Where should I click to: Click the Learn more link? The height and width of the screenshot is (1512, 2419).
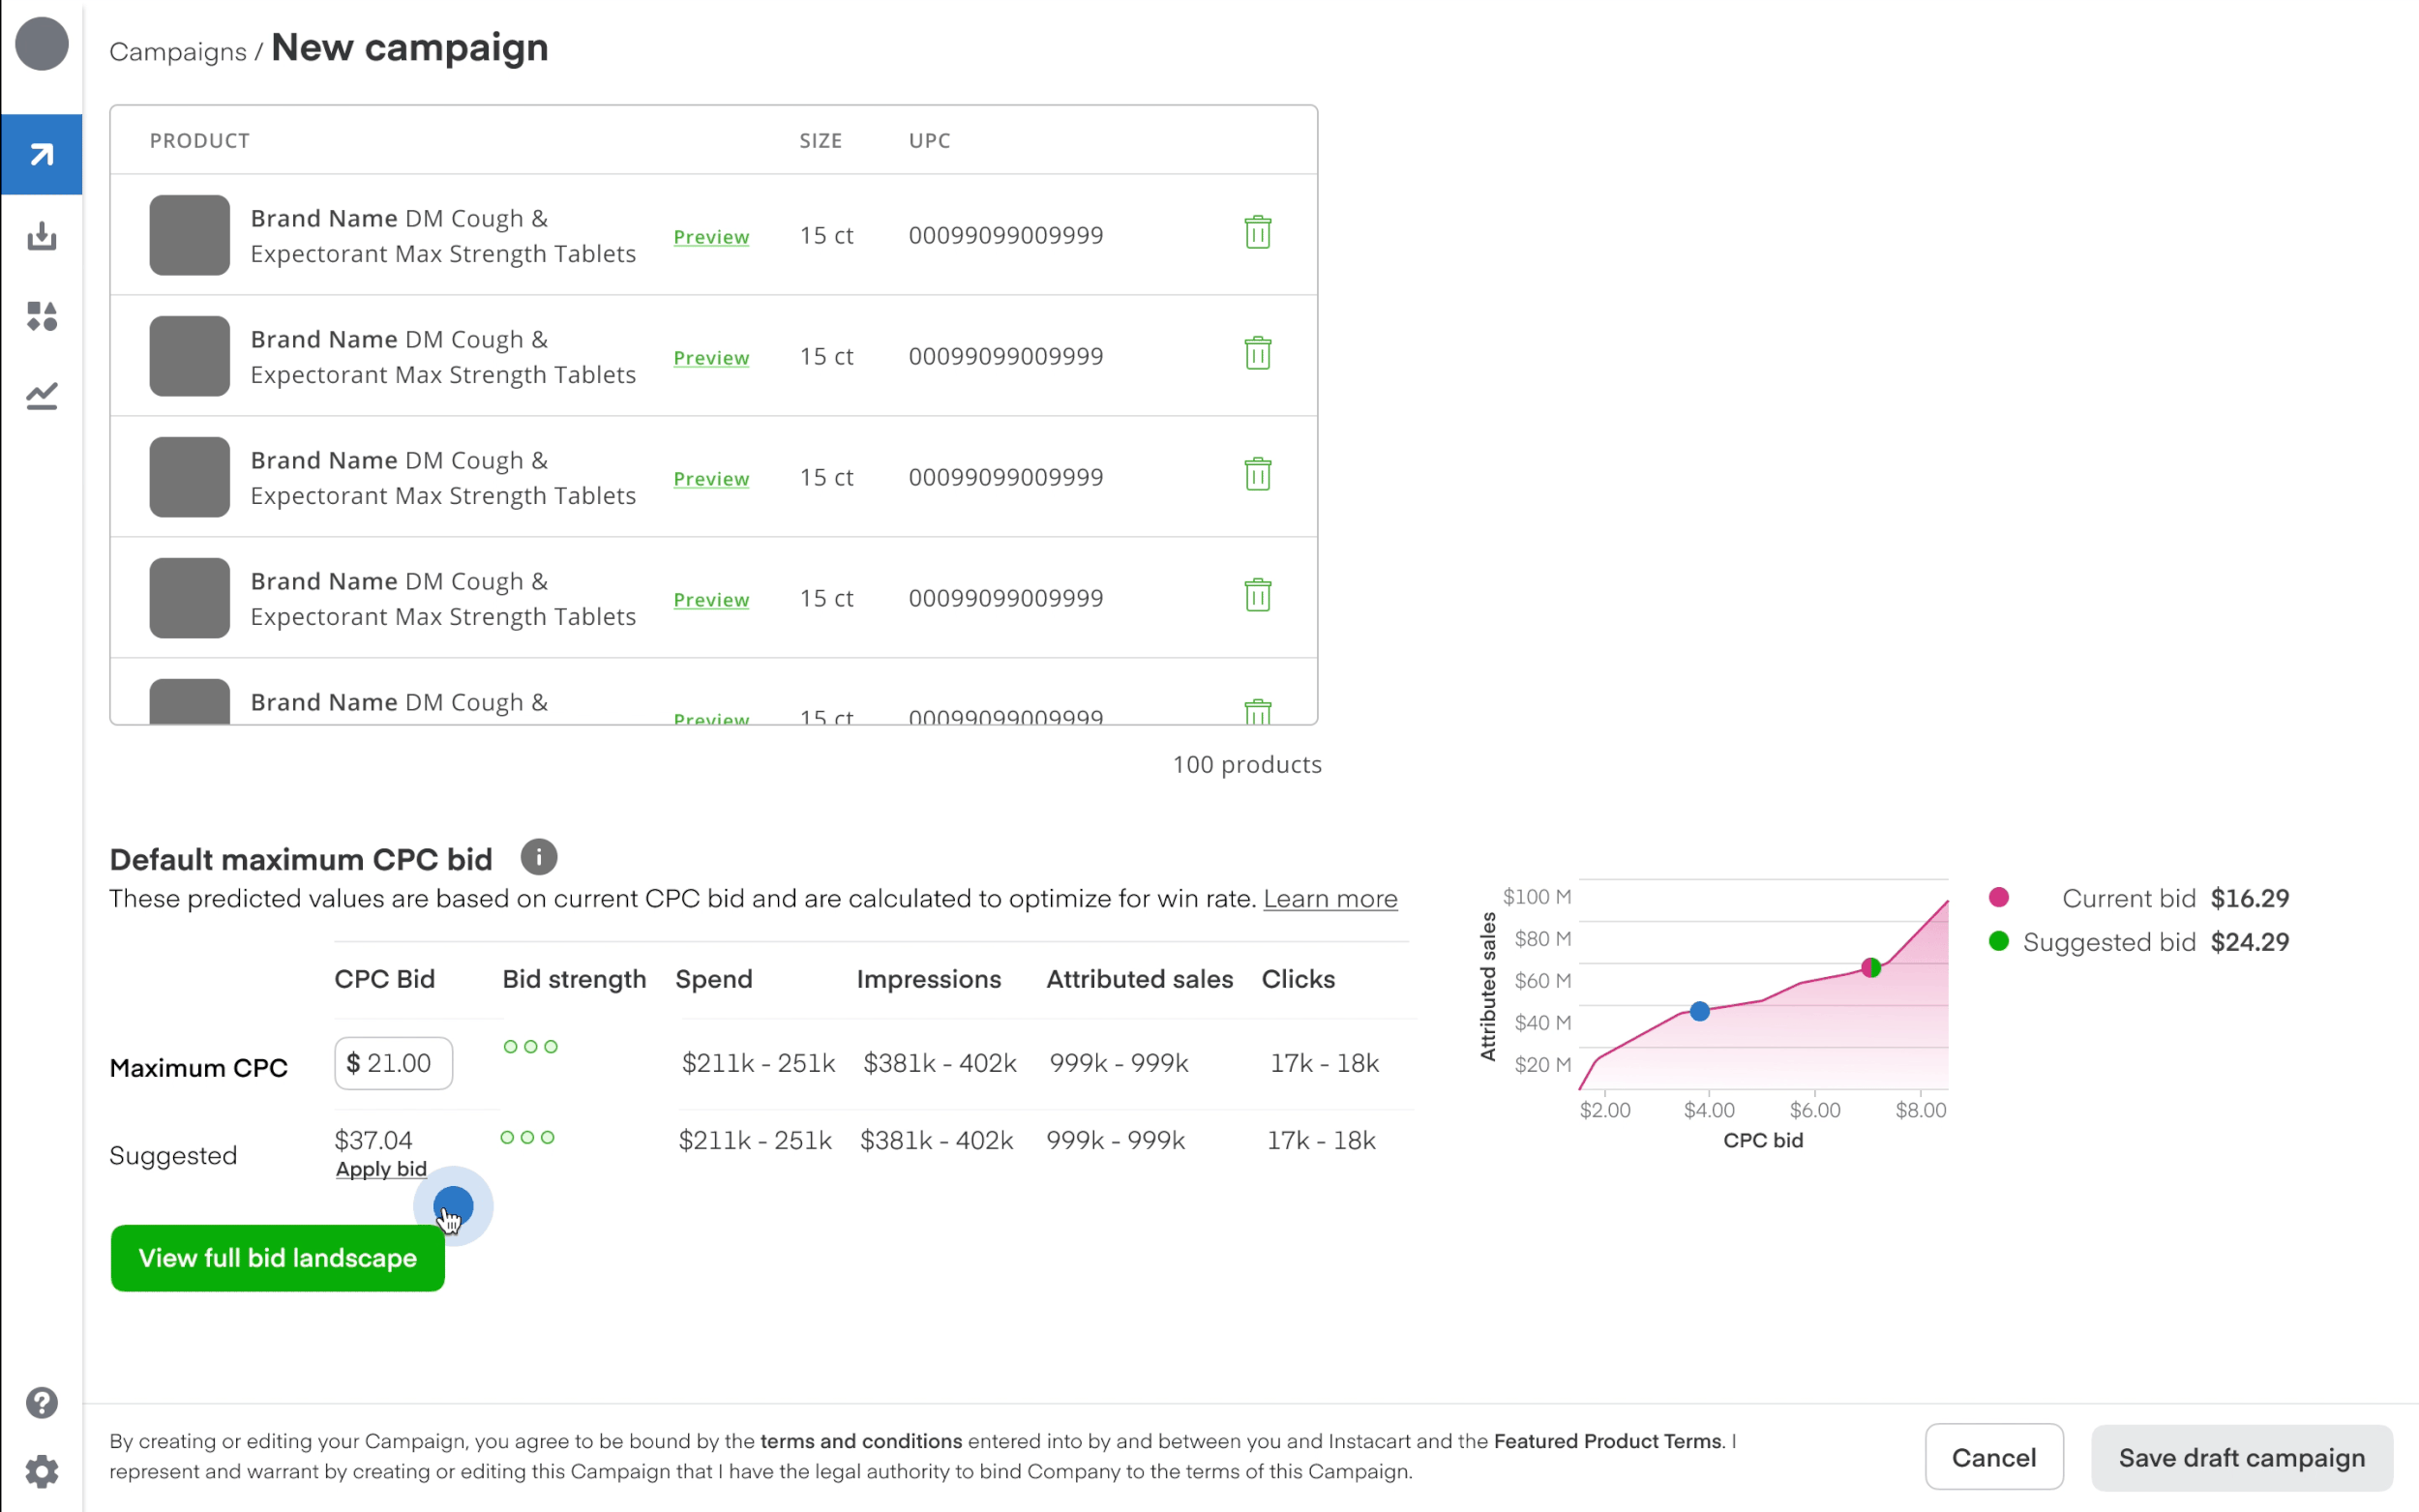(x=1329, y=898)
